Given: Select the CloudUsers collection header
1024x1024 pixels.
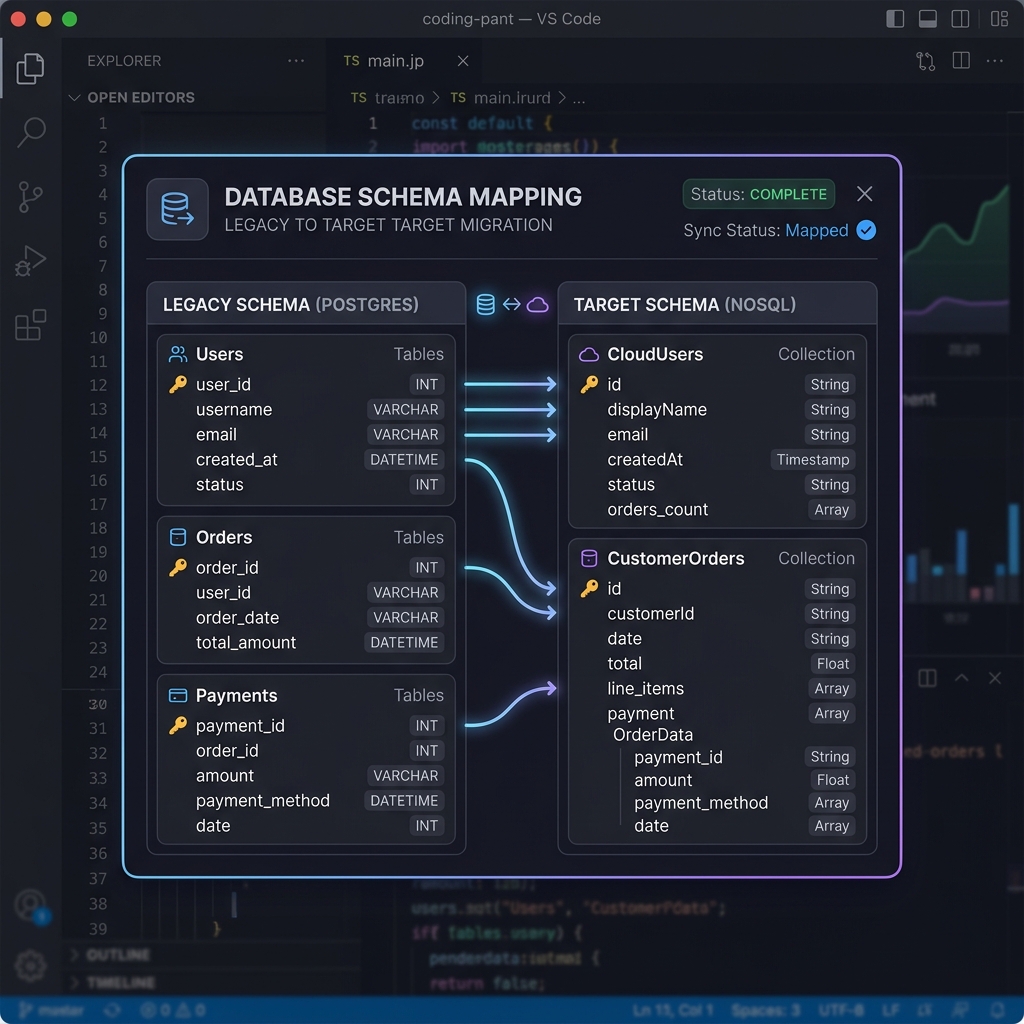Looking at the screenshot, I should point(717,354).
